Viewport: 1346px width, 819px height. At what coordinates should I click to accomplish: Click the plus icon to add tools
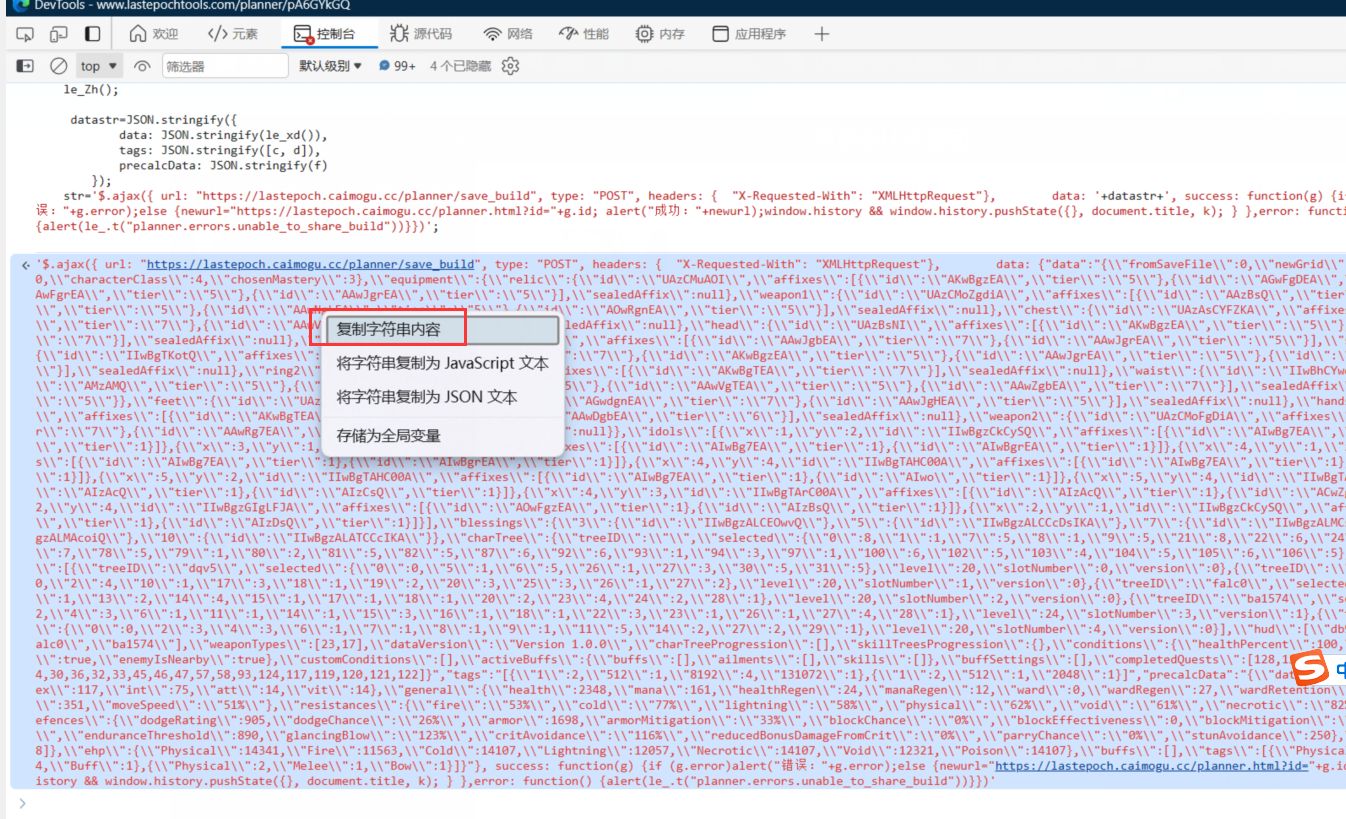pos(821,34)
